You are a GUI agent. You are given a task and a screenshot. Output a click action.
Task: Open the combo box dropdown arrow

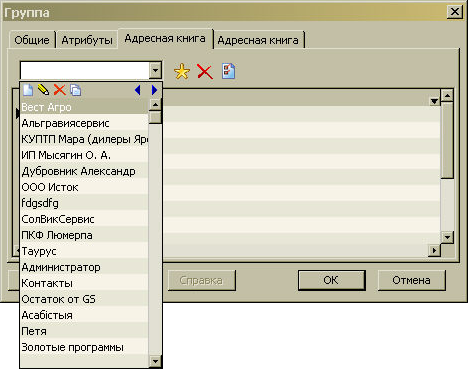click(x=155, y=70)
